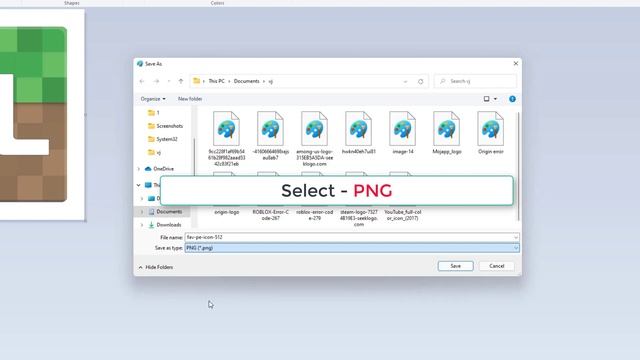640x360 pixels.
Task: Click the Search vj field
Action: pos(475,81)
